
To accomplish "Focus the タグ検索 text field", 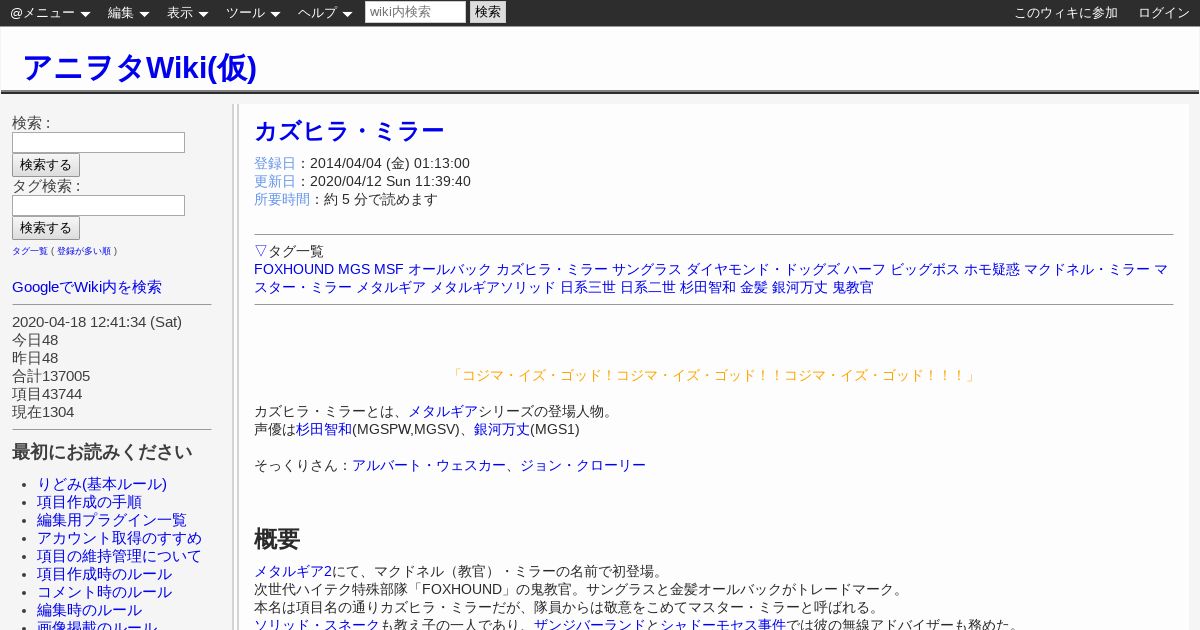I will tap(98, 205).
